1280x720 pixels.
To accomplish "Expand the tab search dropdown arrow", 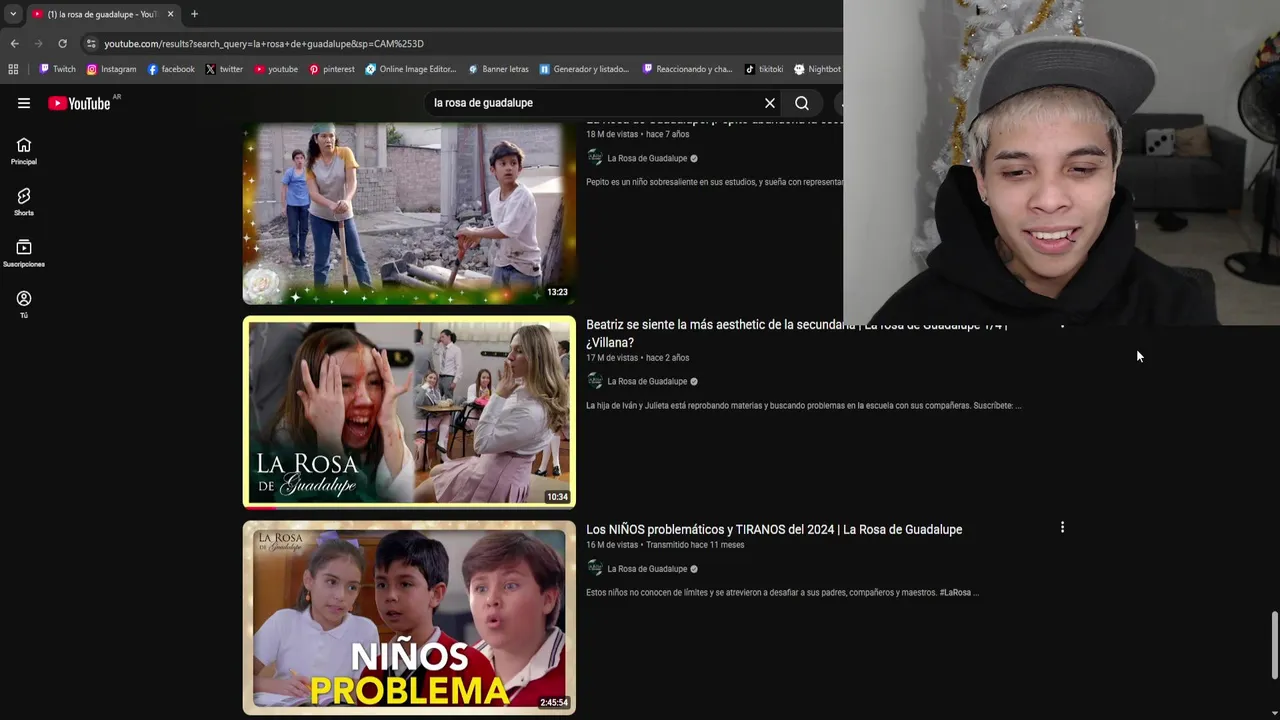I will tap(13, 14).
